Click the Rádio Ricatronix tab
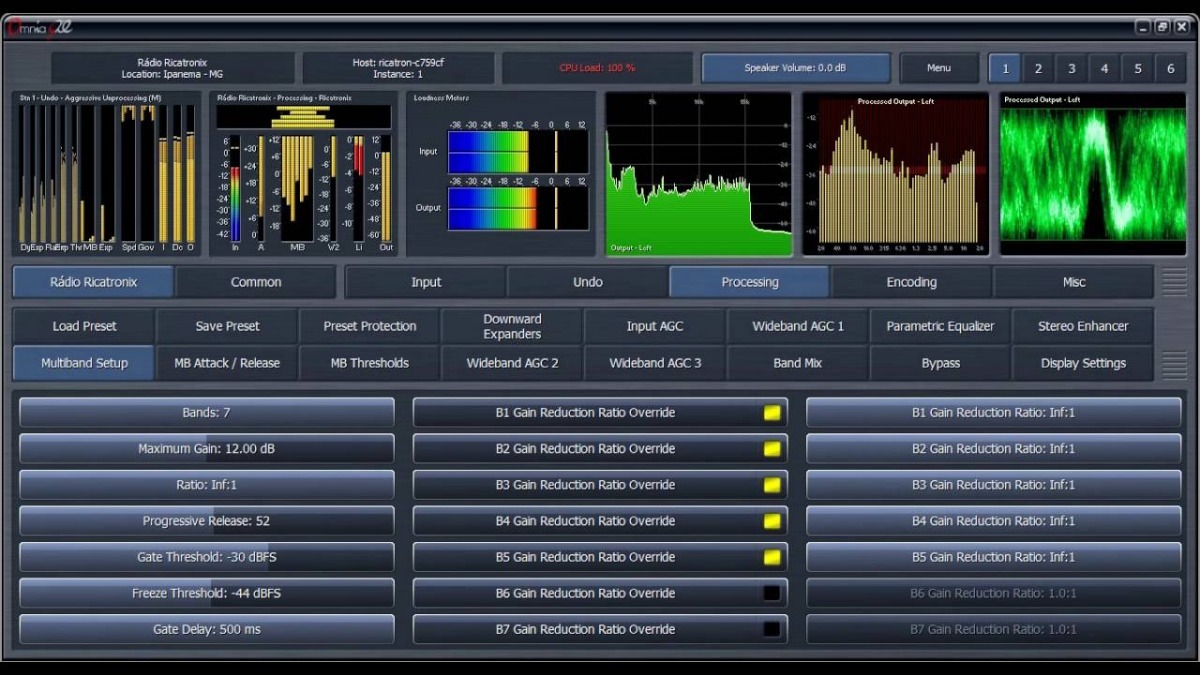Image resolution: width=1200 pixels, height=675 pixels. [93, 282]
